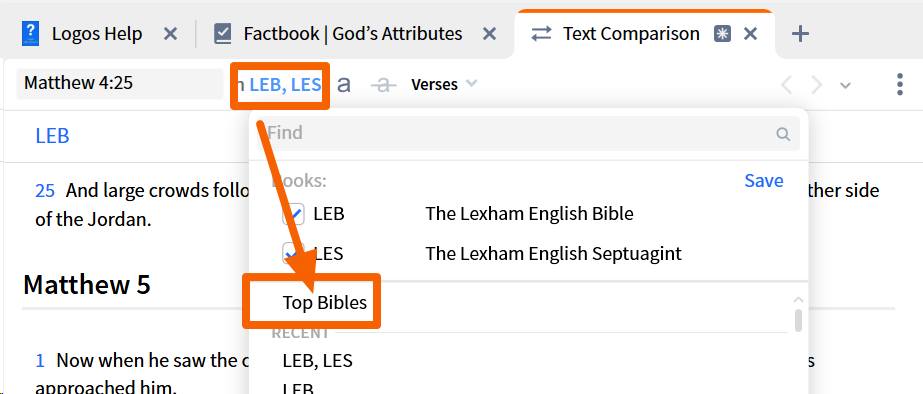Uncheck the LEB Lexham English Bible checkbox

click(x=294, y=214)
